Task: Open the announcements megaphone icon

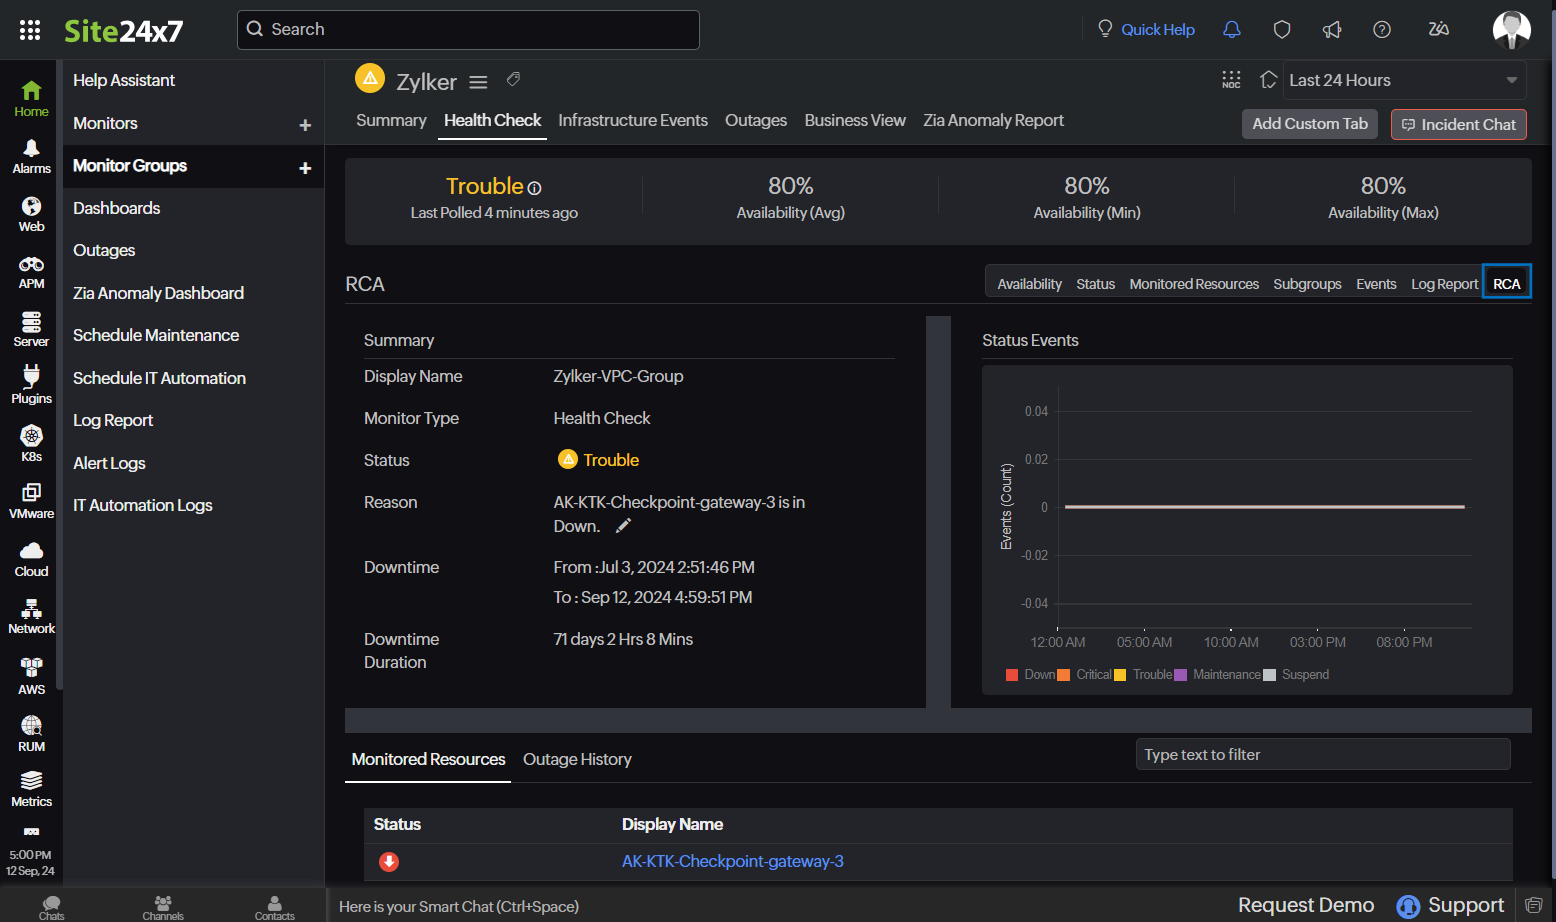Action: click(1332, 30)
